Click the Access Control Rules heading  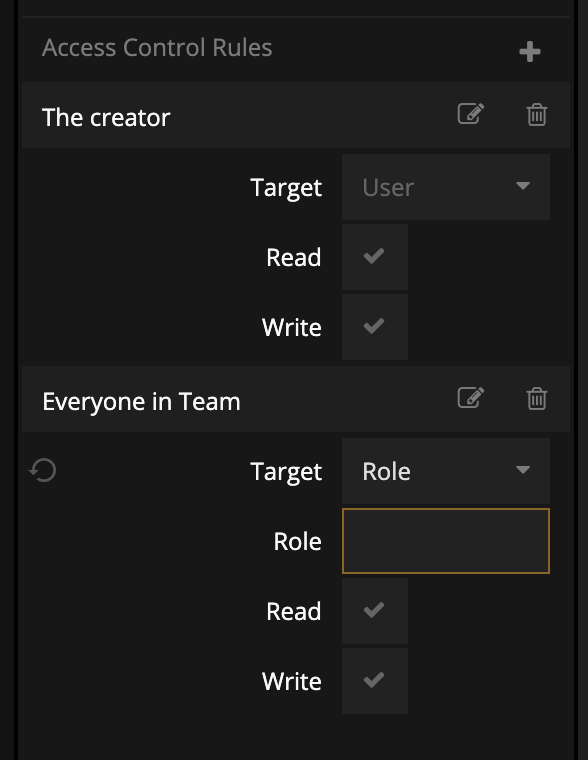tap(157, 48)
